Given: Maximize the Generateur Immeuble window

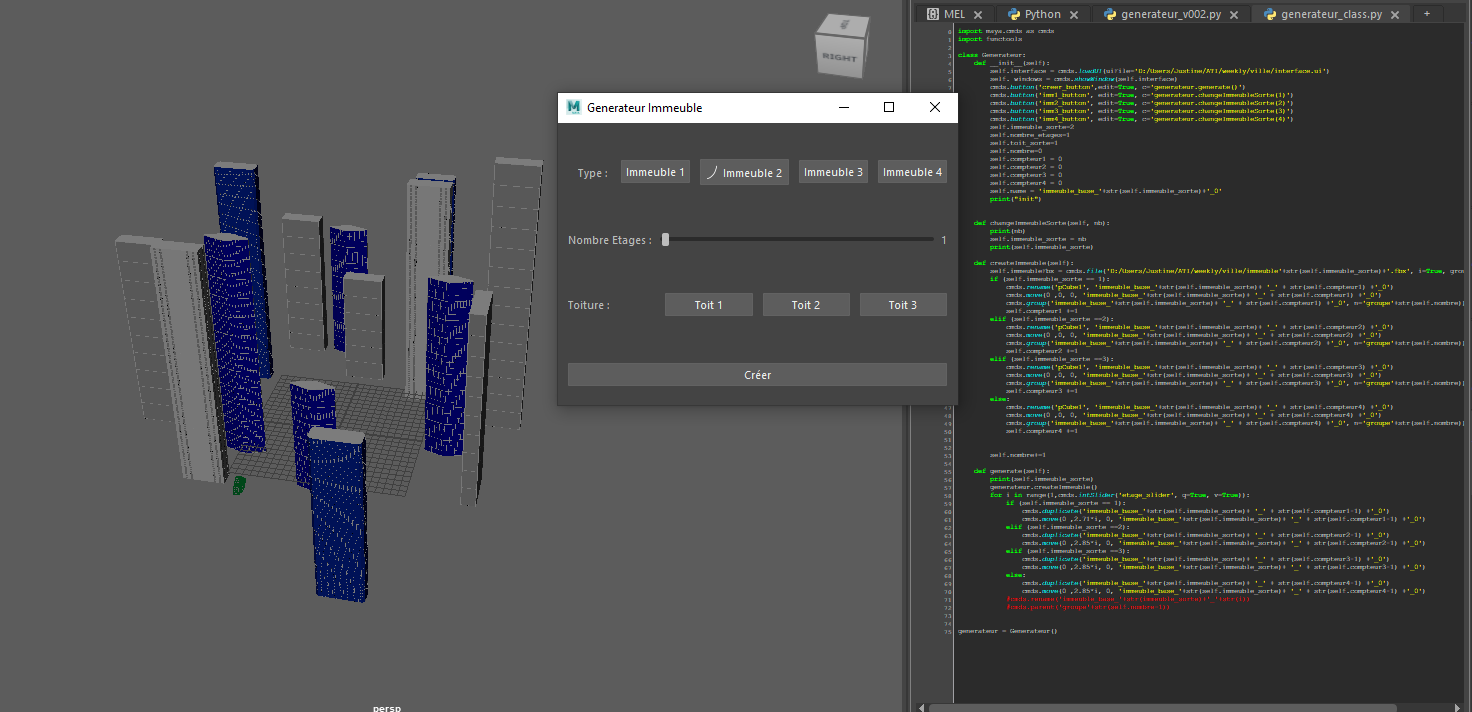Looking at the screenshot, I should coord(889,107).
